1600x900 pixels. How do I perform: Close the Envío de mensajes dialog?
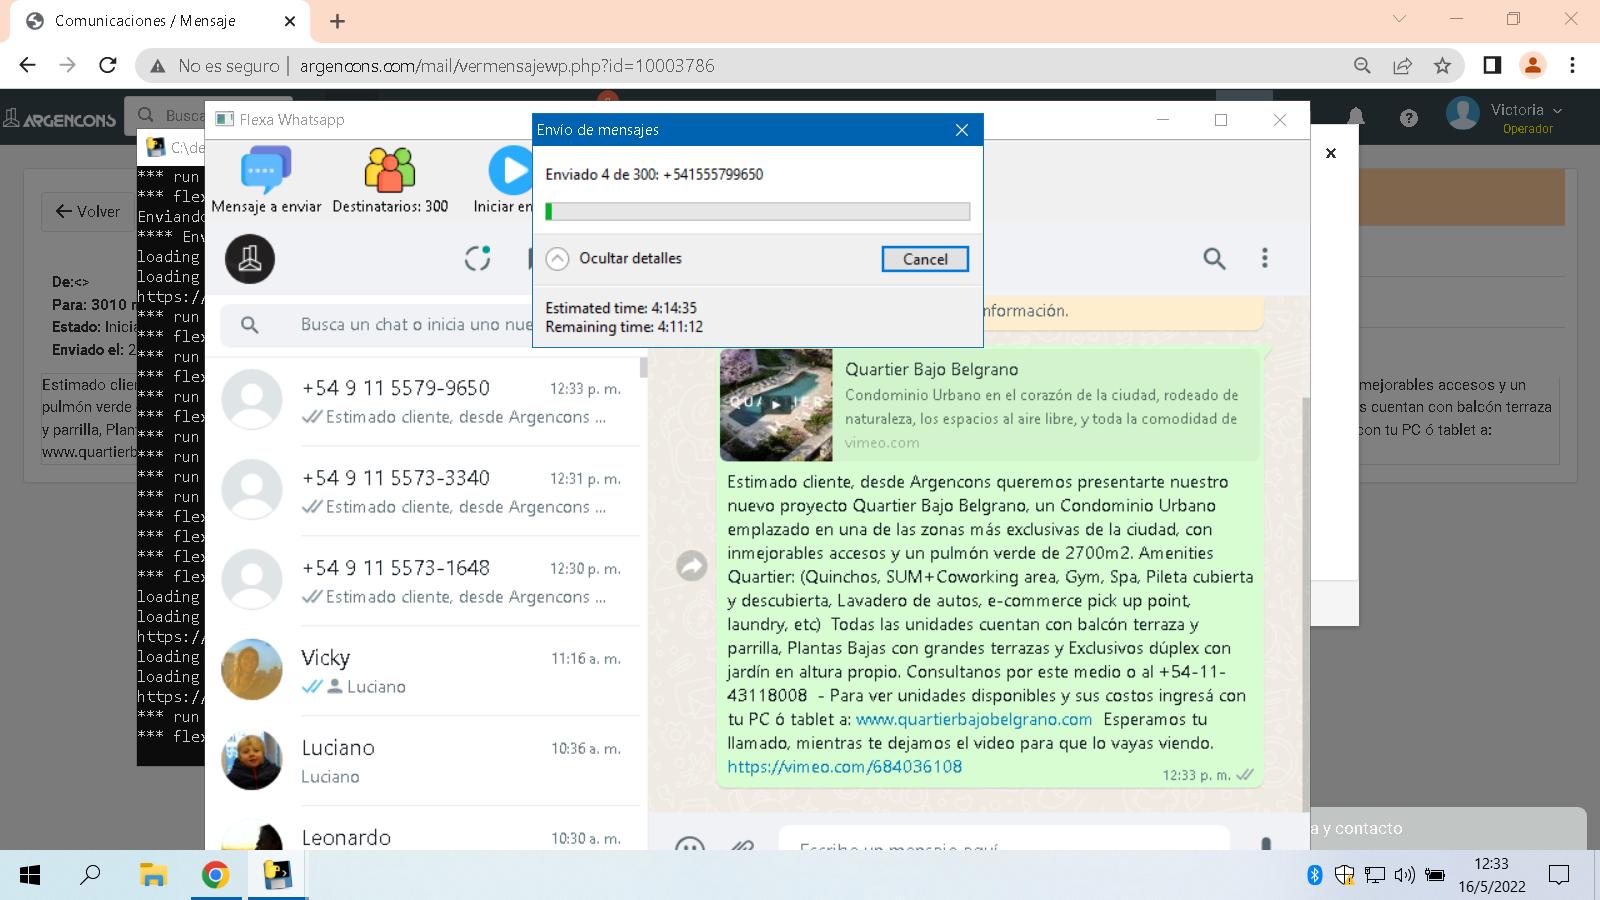pyautogui.click(x=962, y=130)
